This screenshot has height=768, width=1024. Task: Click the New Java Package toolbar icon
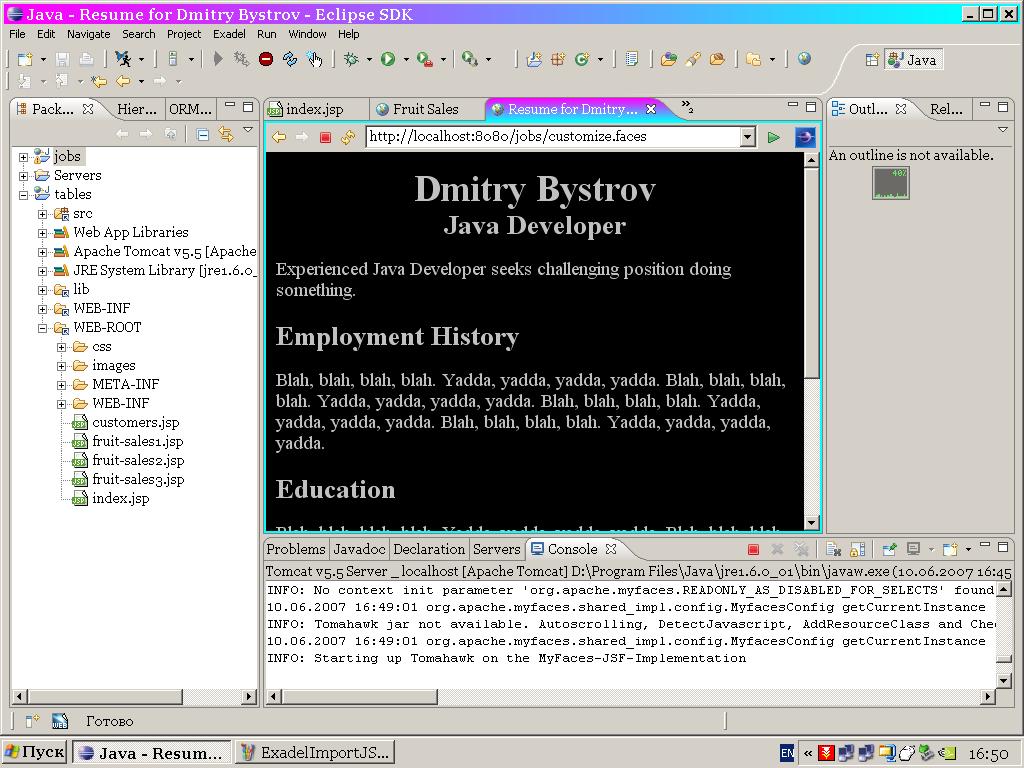[558, 59]
